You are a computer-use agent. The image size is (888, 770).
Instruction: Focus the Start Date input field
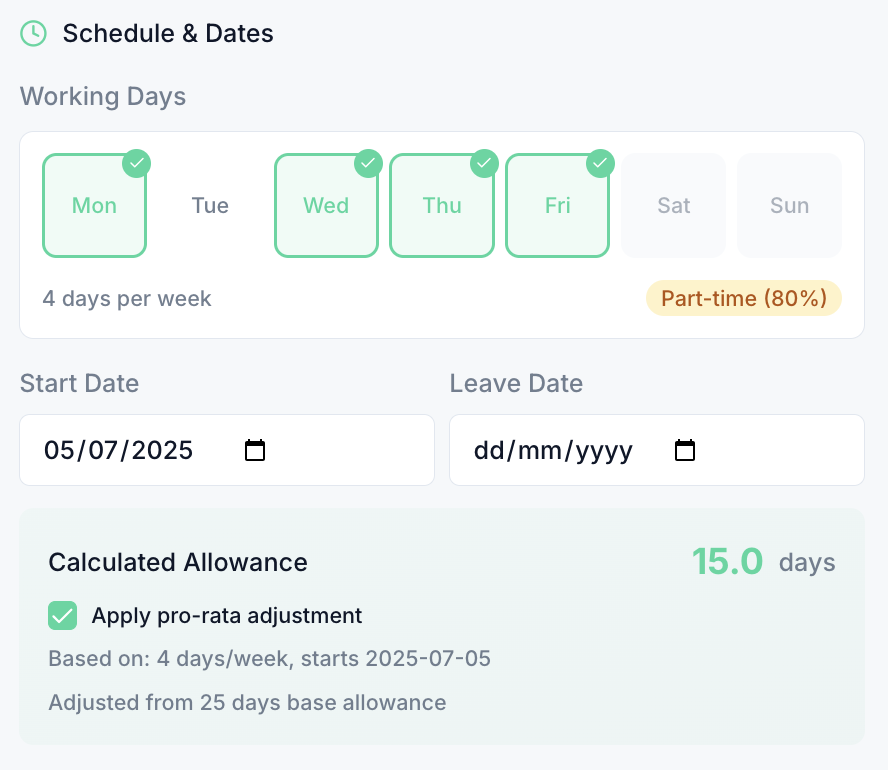140,450
